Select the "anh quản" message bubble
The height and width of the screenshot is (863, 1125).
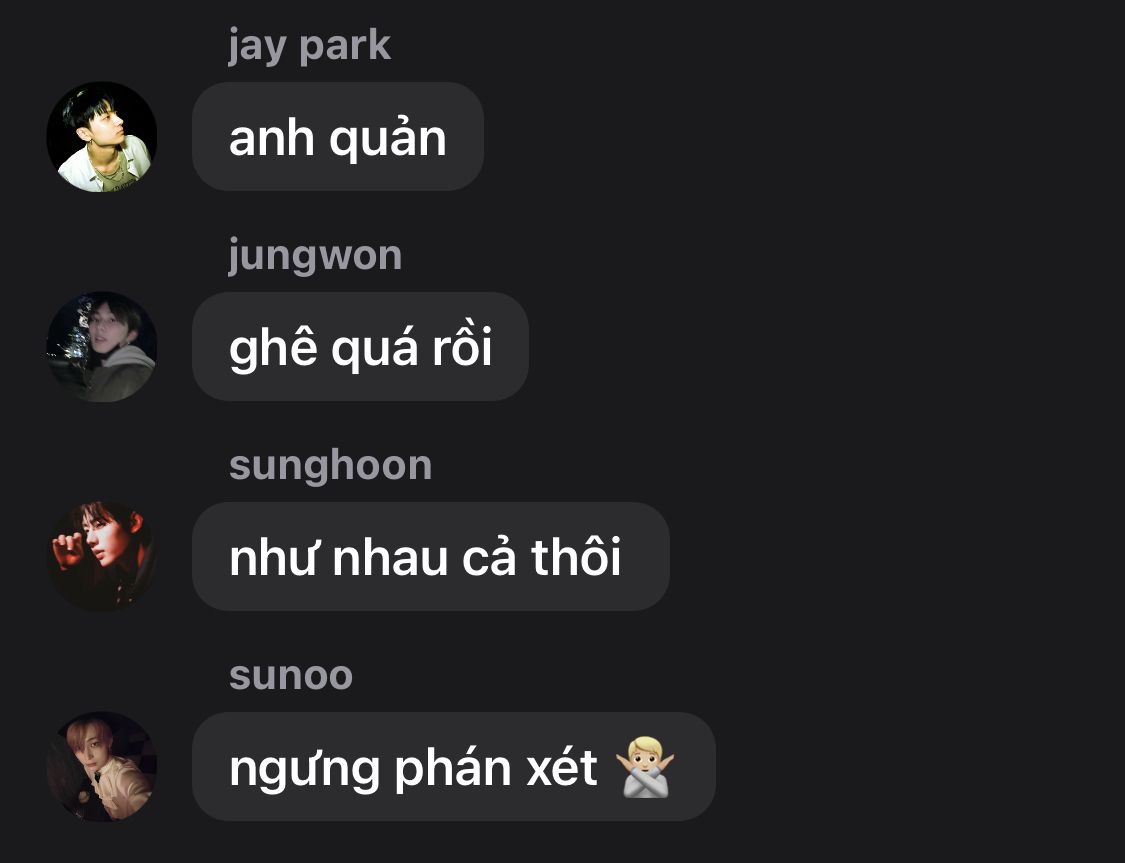(x=338, y=136)
